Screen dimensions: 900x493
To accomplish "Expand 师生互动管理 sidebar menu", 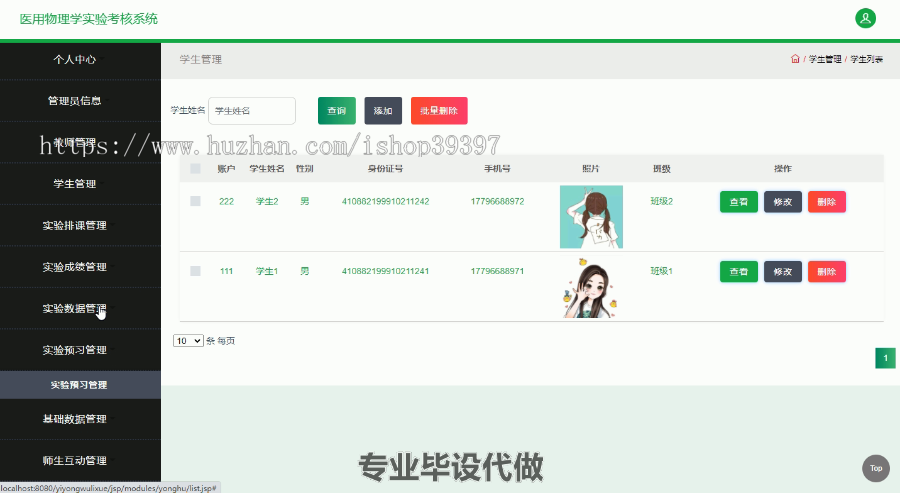I will pyautogui.click(x=75, y=460).
